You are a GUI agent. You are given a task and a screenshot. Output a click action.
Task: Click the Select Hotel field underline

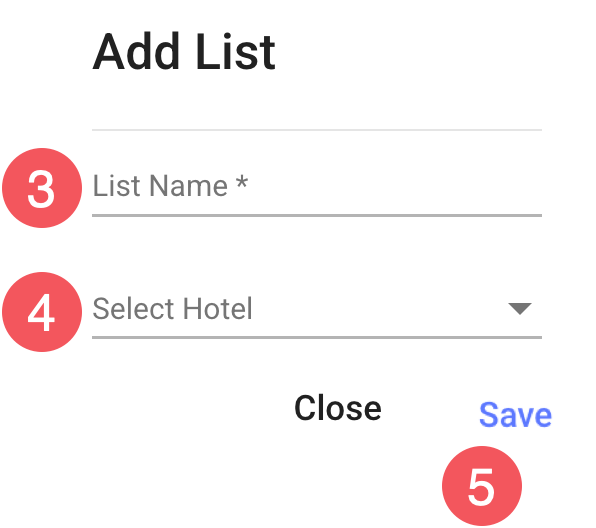pyautogui.click(x=317, y=337)
